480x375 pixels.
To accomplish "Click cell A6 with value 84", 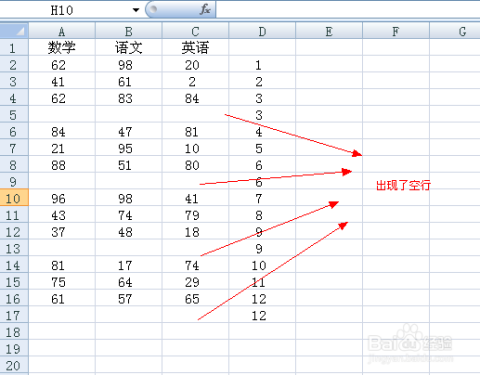I will point(62,131).
